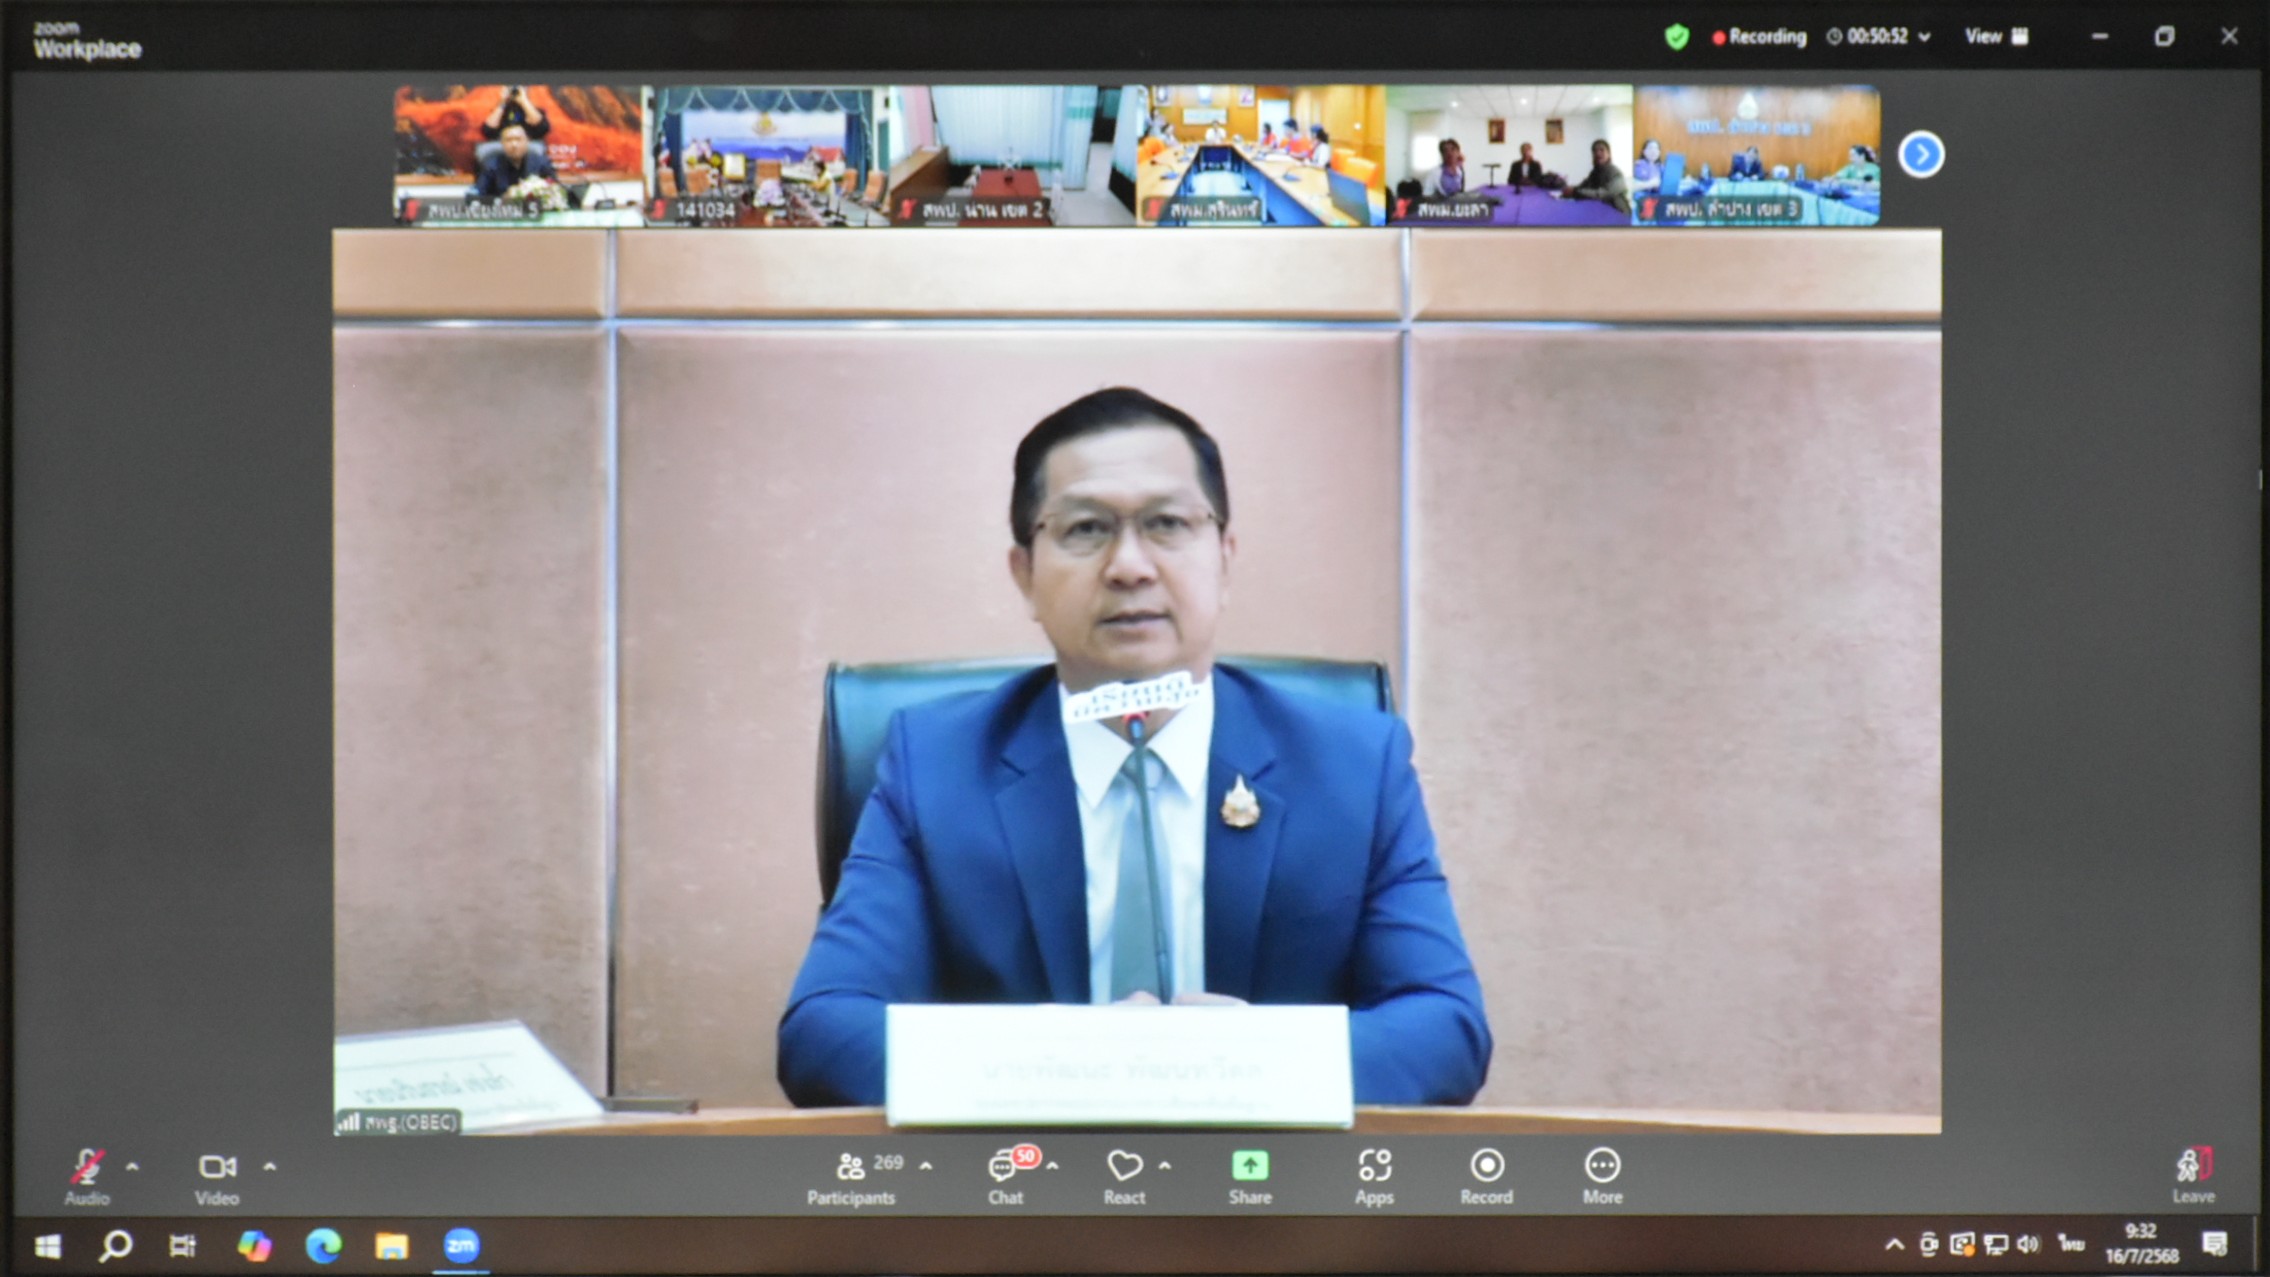Click the สพฐ.(OBEC) speaker name label
Screen dimensions: 2270x1277
click(399, 1122)
